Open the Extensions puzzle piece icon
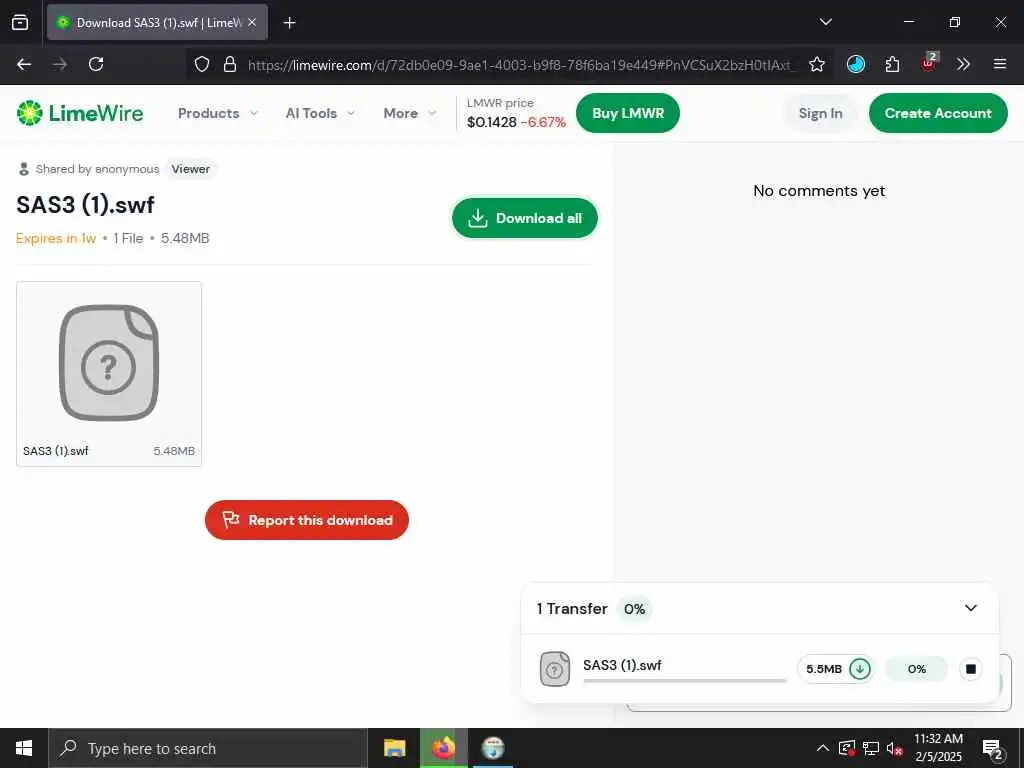This screenshot has width=1024, height=768. pyautogui.click(x=892, y=64)
